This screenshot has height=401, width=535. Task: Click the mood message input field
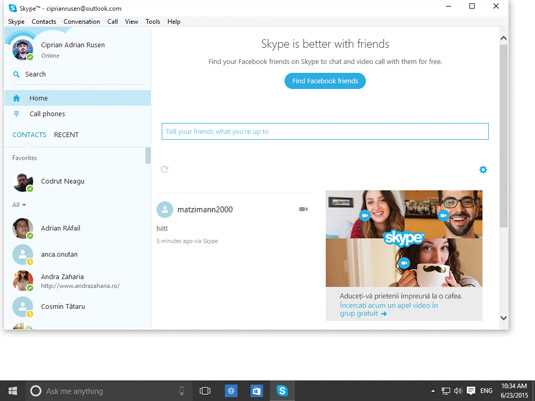(325, 131)
